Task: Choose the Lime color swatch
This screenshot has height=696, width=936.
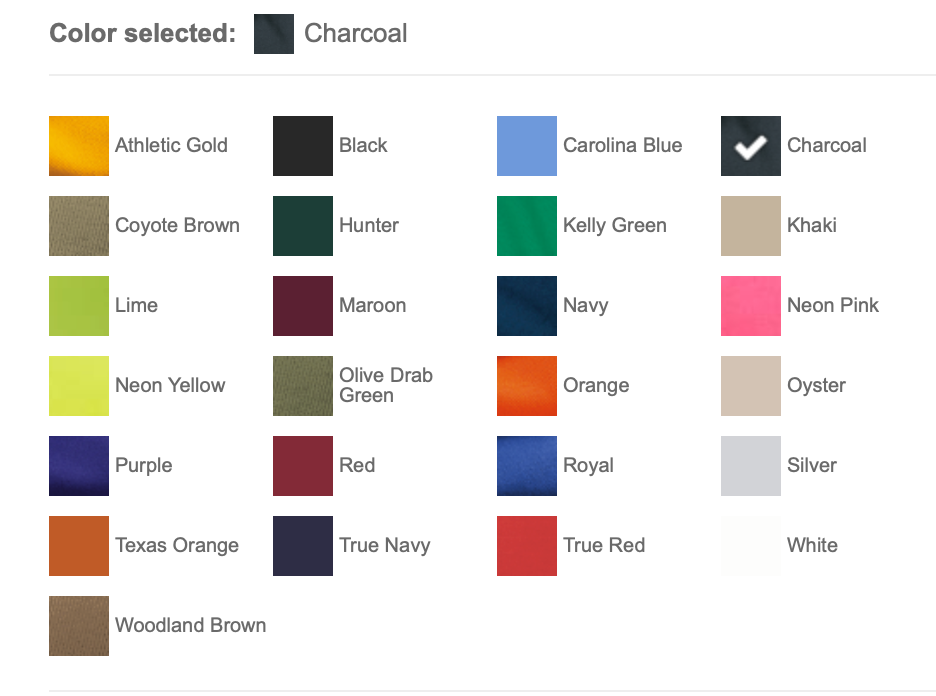Action: point(79,306)
